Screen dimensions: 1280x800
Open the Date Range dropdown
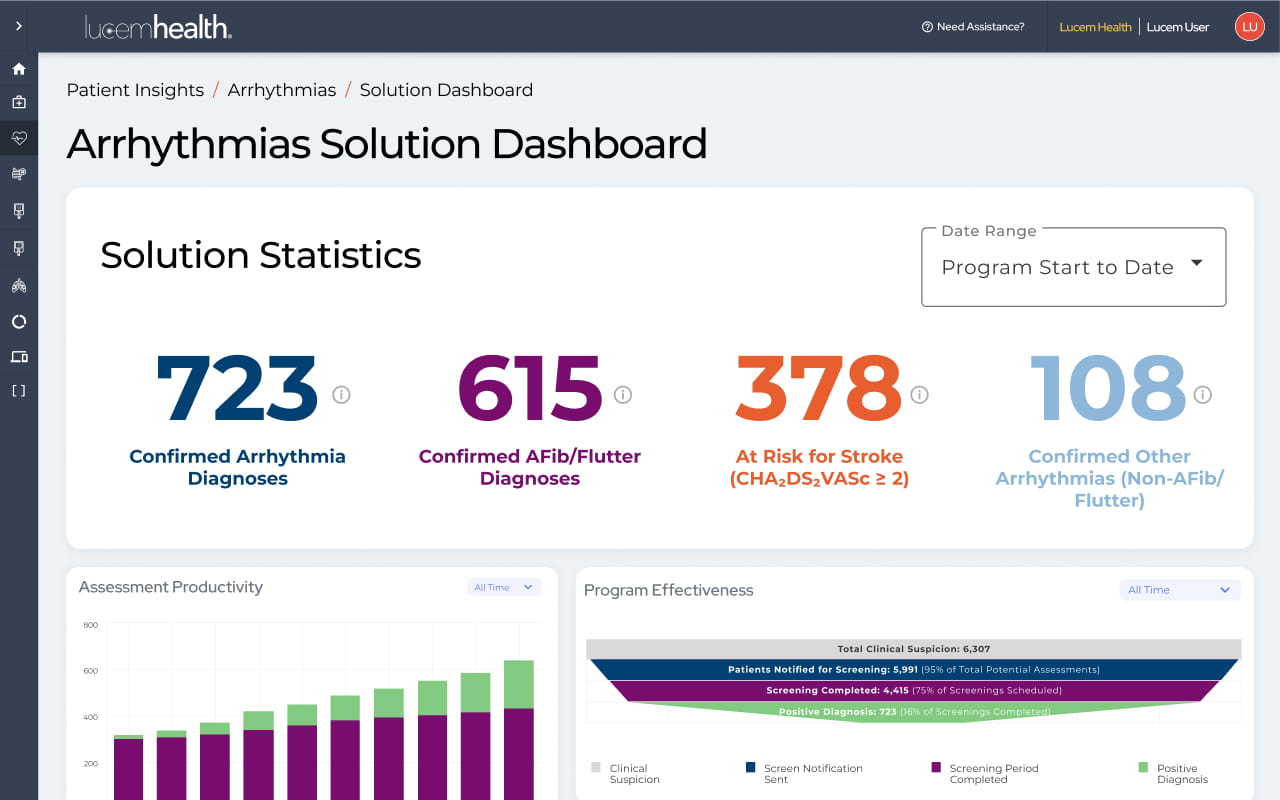(1073, 267)
